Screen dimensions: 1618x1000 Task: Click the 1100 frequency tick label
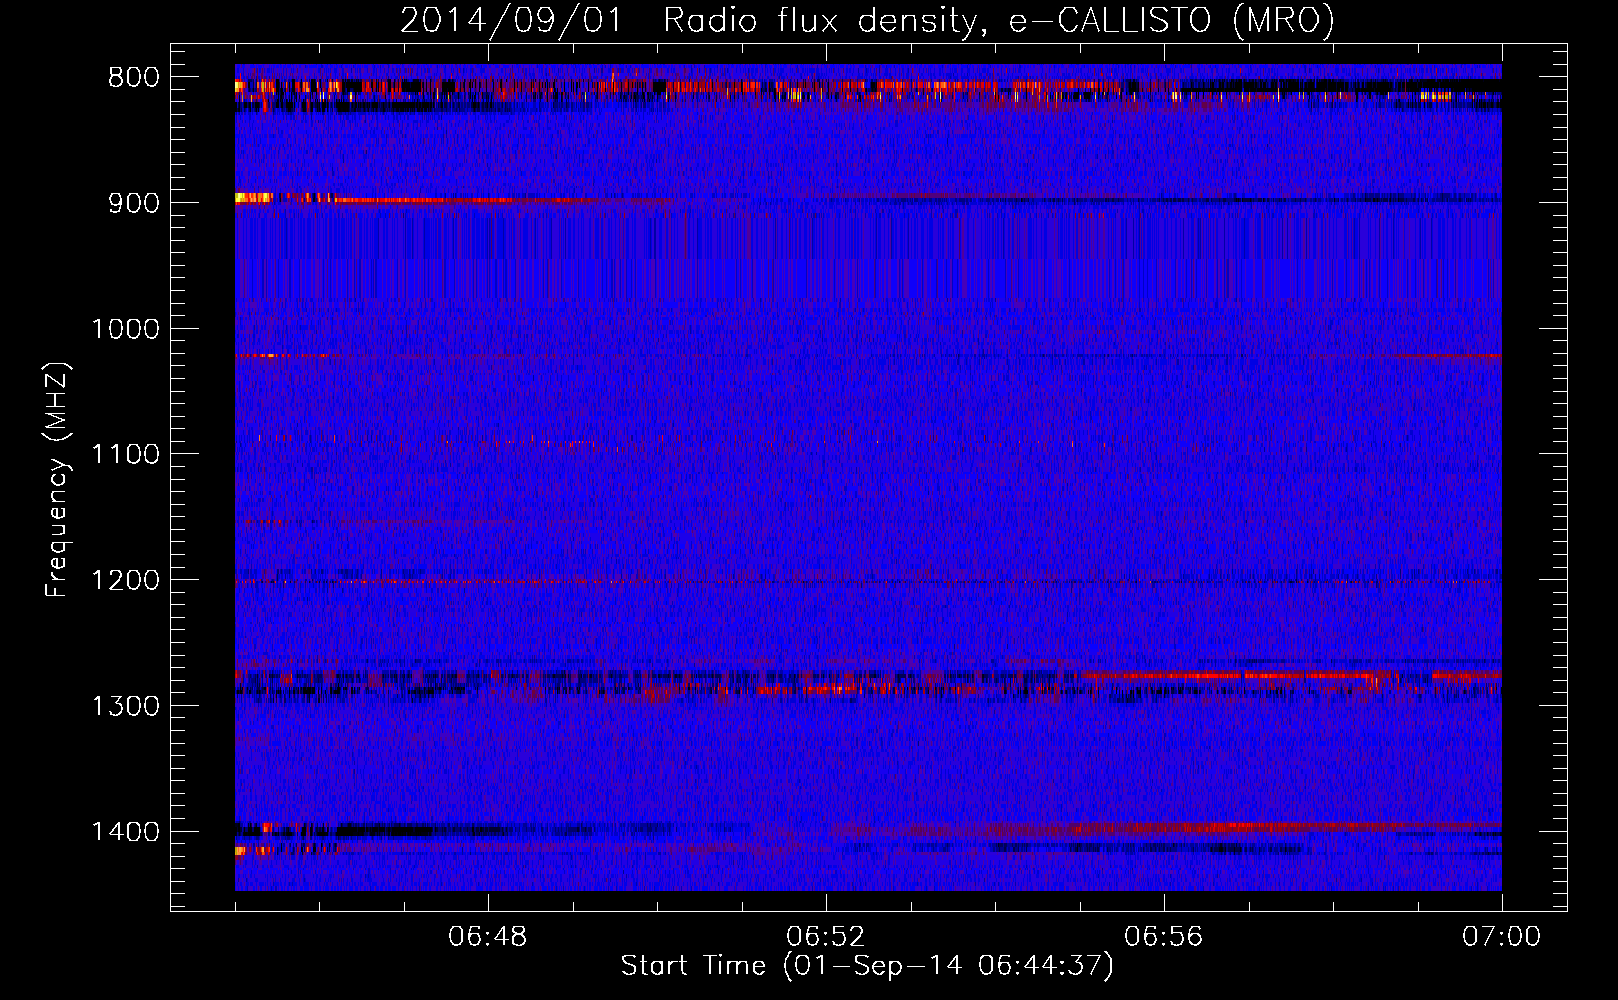(x=126, y=455)
